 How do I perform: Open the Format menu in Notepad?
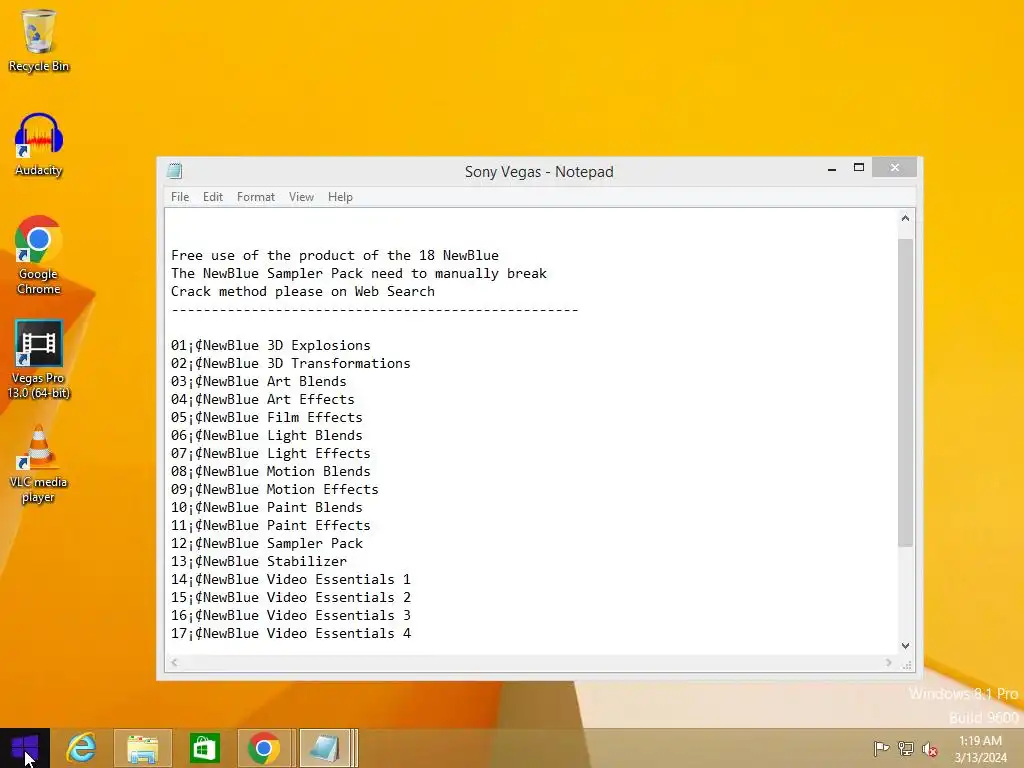(255, 197)
